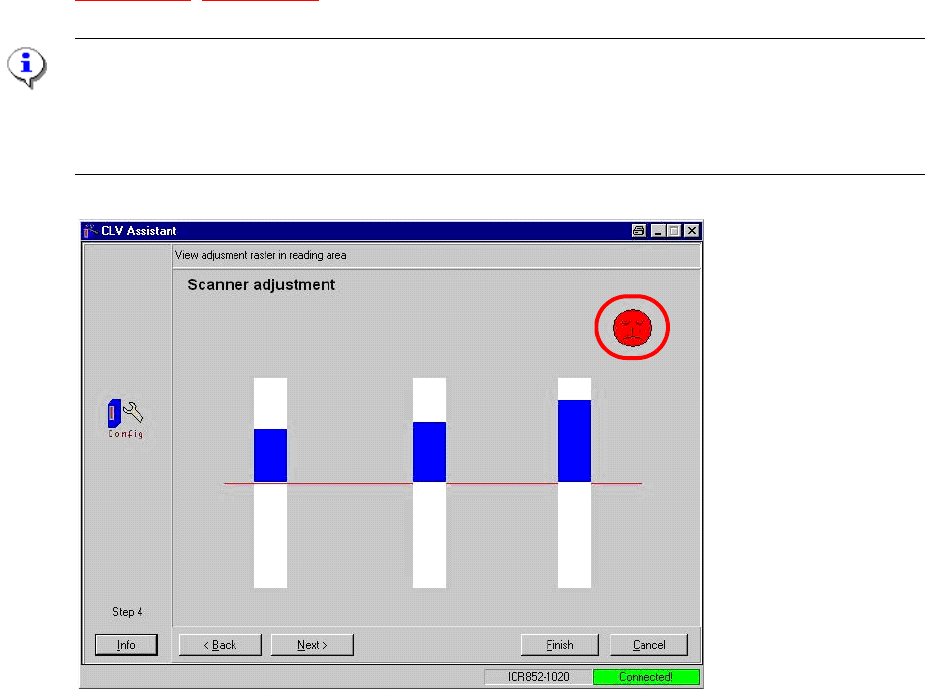
Task: Close the CLV Assistant window
Action: [x=692, y=231]
